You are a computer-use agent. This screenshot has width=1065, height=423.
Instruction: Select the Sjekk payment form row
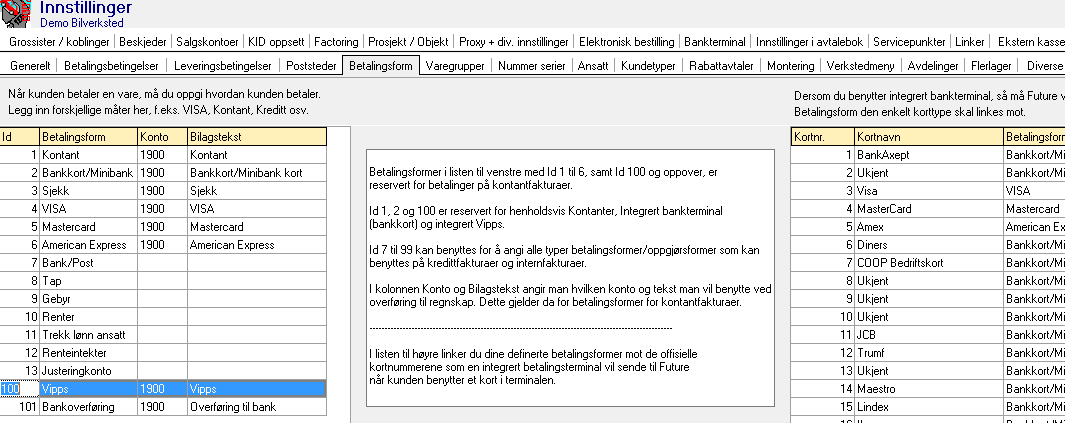tap(163, 191)
